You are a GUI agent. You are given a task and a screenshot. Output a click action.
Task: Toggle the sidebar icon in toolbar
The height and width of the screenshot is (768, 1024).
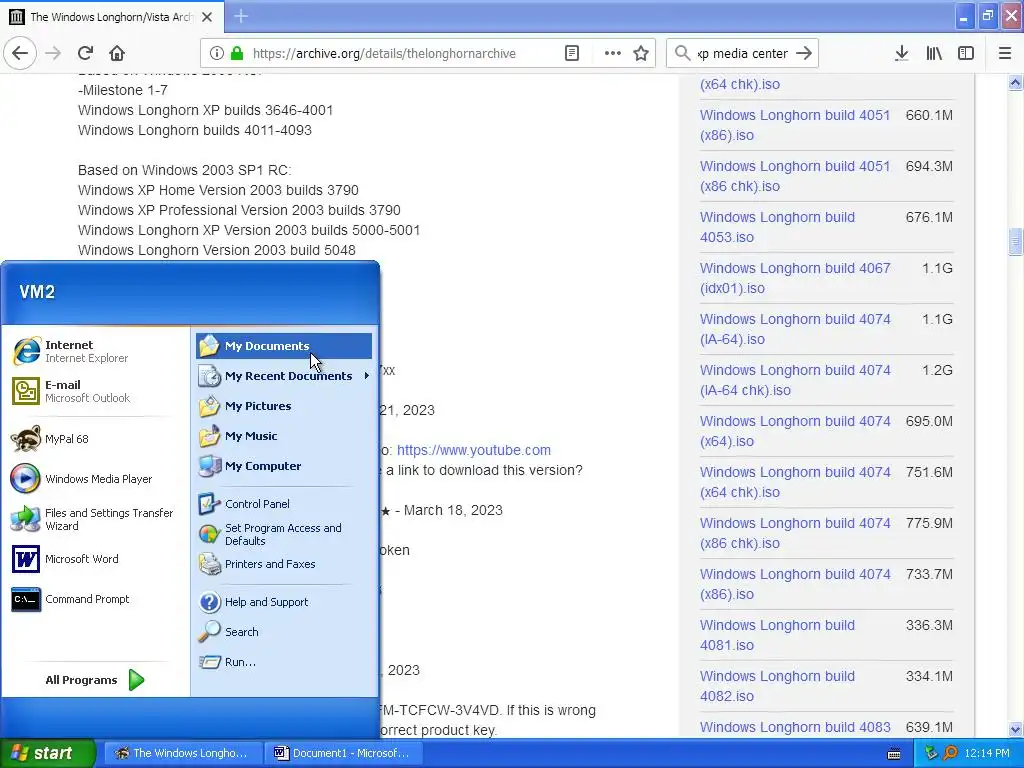pos(966,54)
